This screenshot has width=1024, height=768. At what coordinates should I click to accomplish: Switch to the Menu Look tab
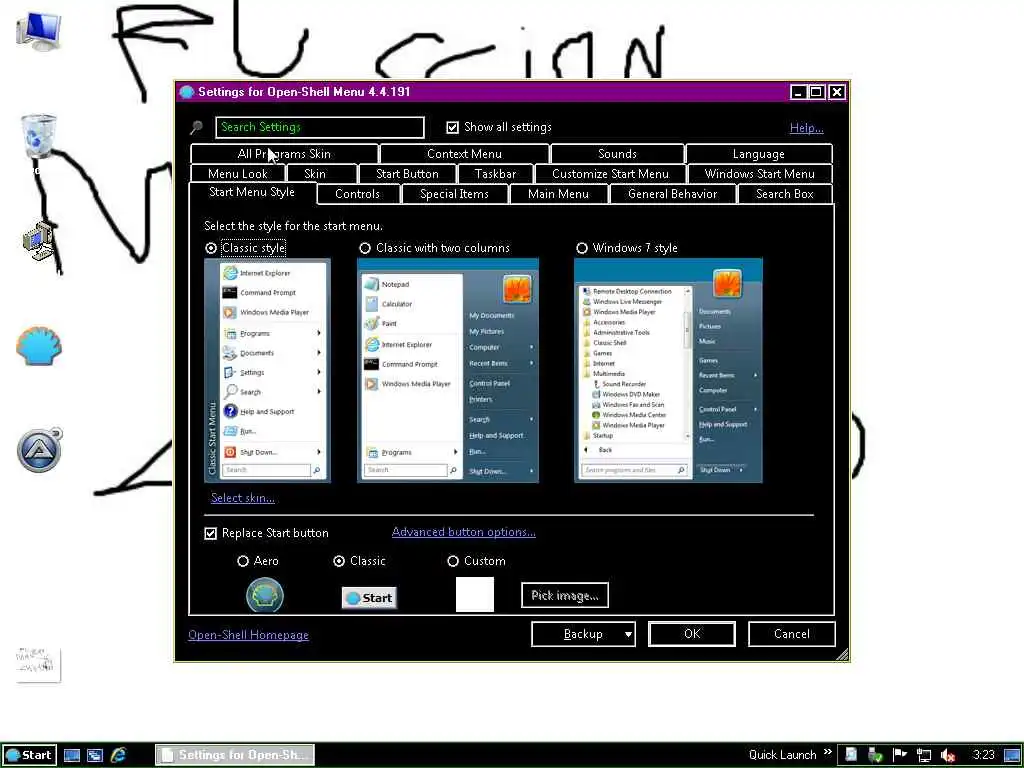[x=238, y=174]
